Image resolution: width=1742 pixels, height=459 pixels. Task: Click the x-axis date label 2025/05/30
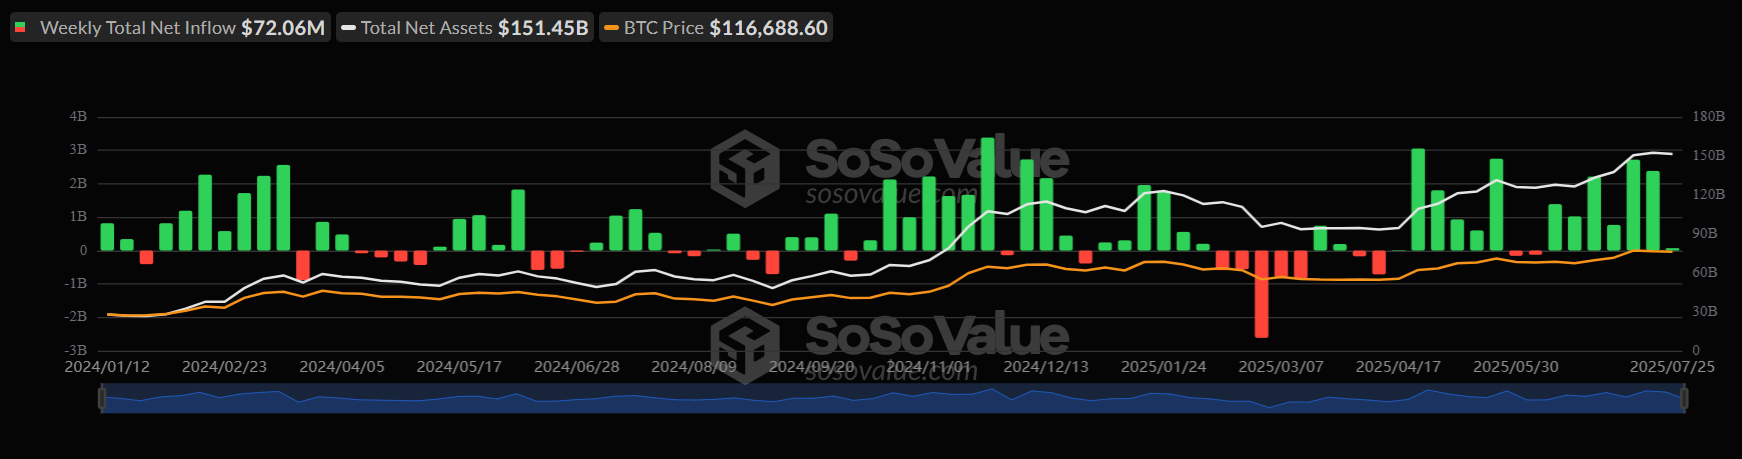(x=1515, y=367)
